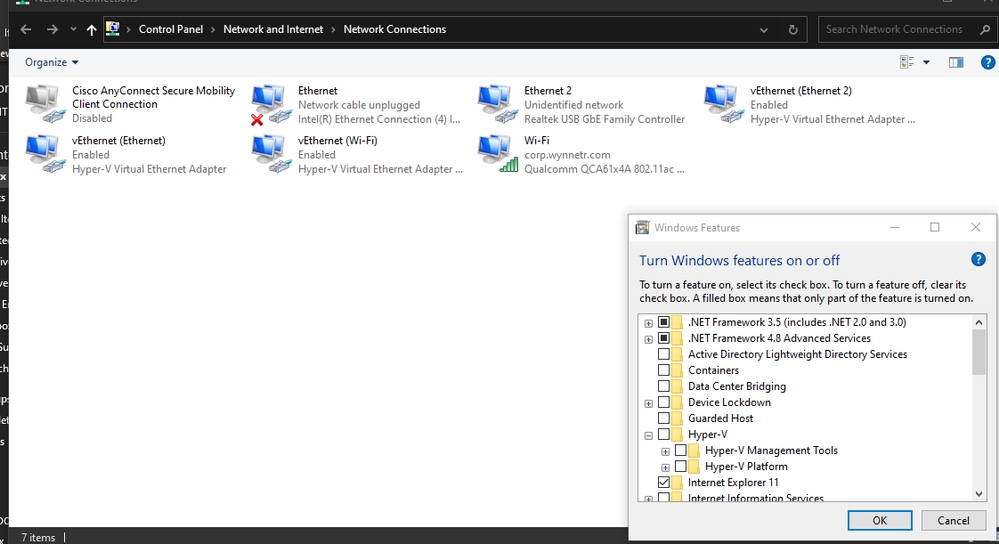Click the Guarded Host folder icon
The image size is (999, 544).
[x=677, y=419]
